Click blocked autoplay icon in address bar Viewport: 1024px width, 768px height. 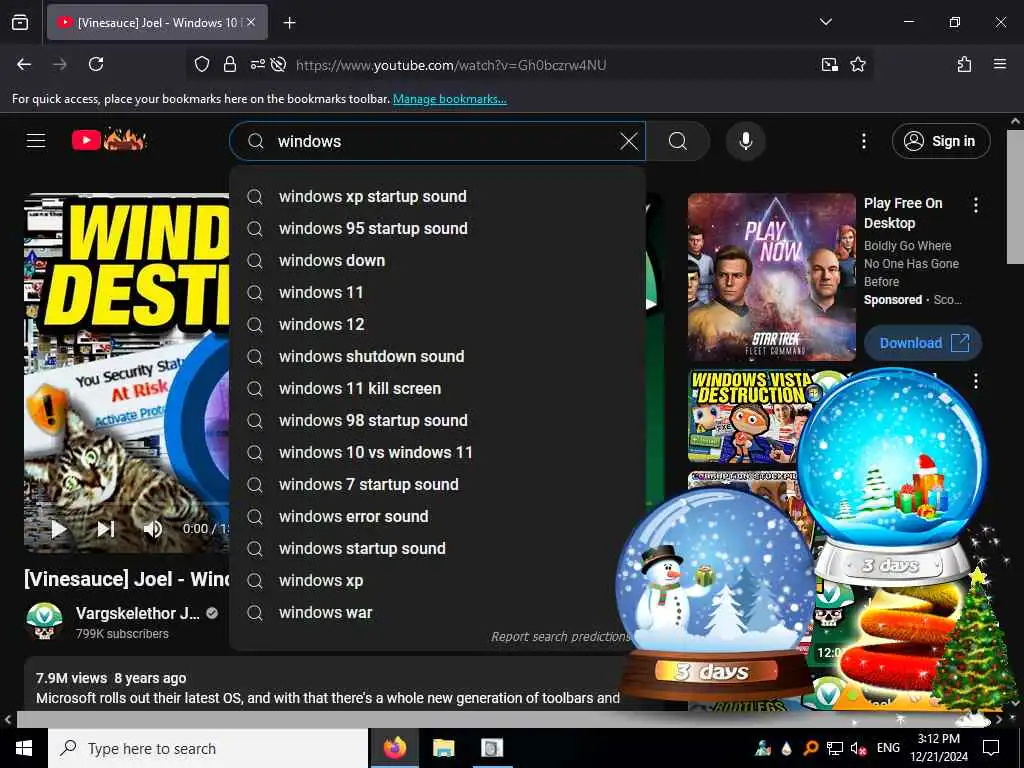(278, 65)
